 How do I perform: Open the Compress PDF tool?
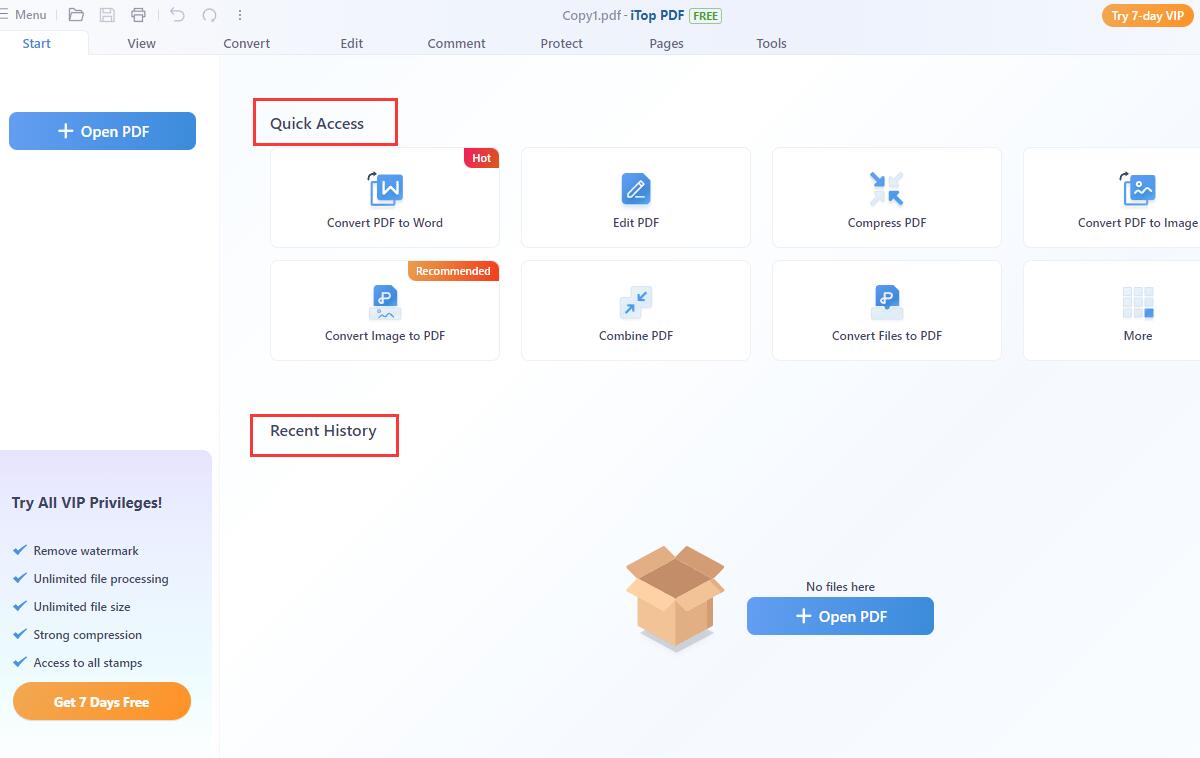886,197
